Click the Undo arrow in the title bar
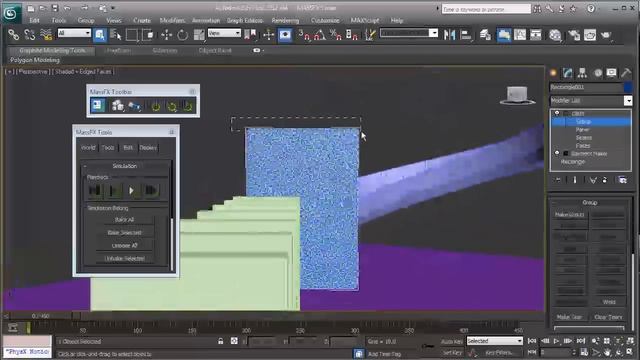The height and width of the screenshot is (360, 640). click(67, 8)
